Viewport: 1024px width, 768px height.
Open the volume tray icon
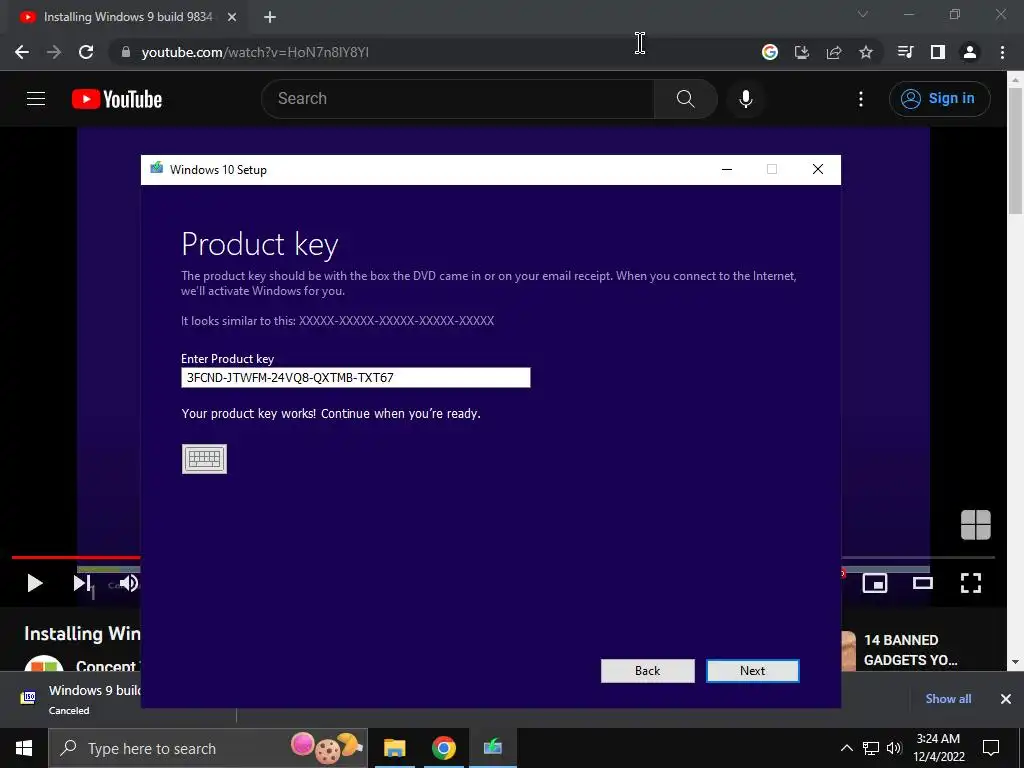pyautogui.click(x=894, y=748)
